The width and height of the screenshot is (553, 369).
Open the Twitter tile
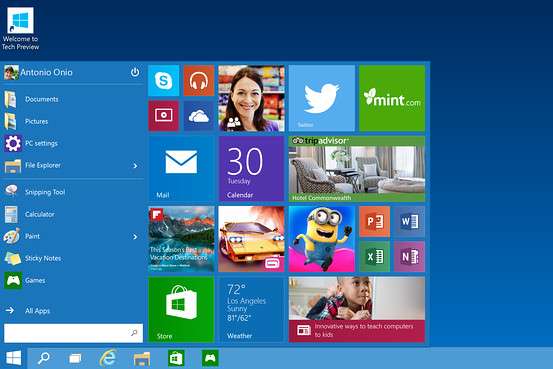(x=322, y=98)
